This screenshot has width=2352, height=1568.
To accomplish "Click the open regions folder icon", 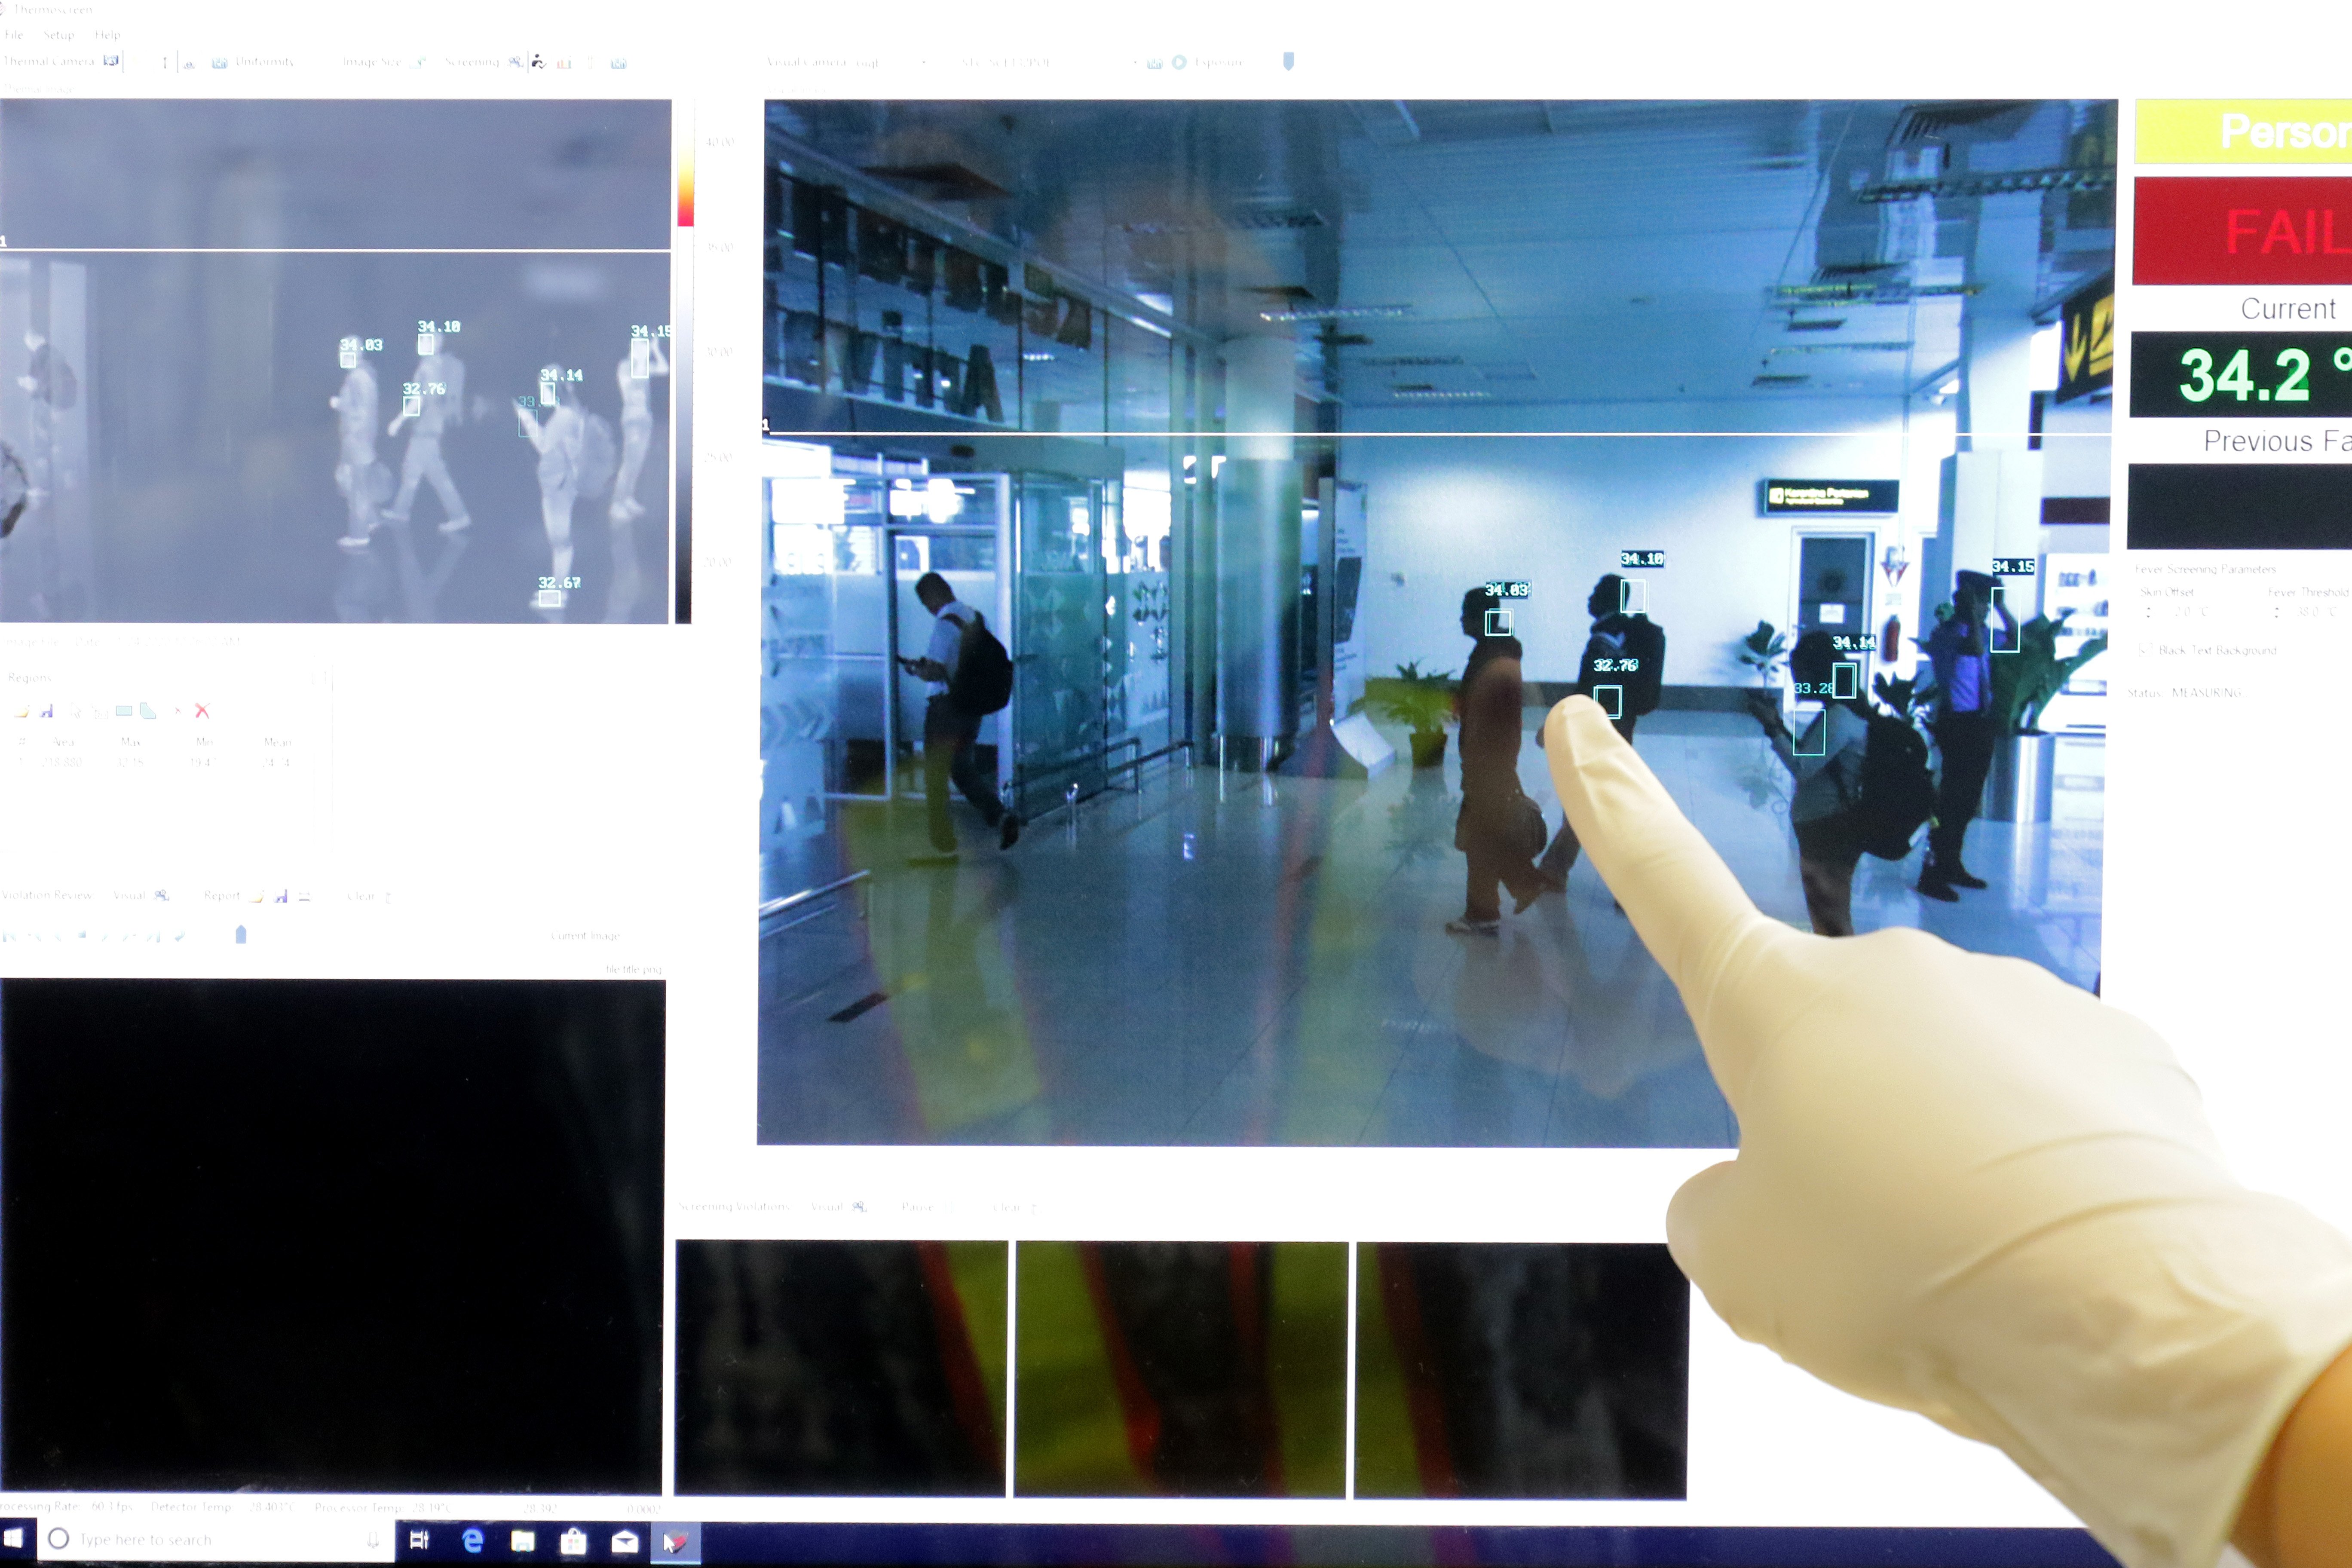I will coord(22,711).
